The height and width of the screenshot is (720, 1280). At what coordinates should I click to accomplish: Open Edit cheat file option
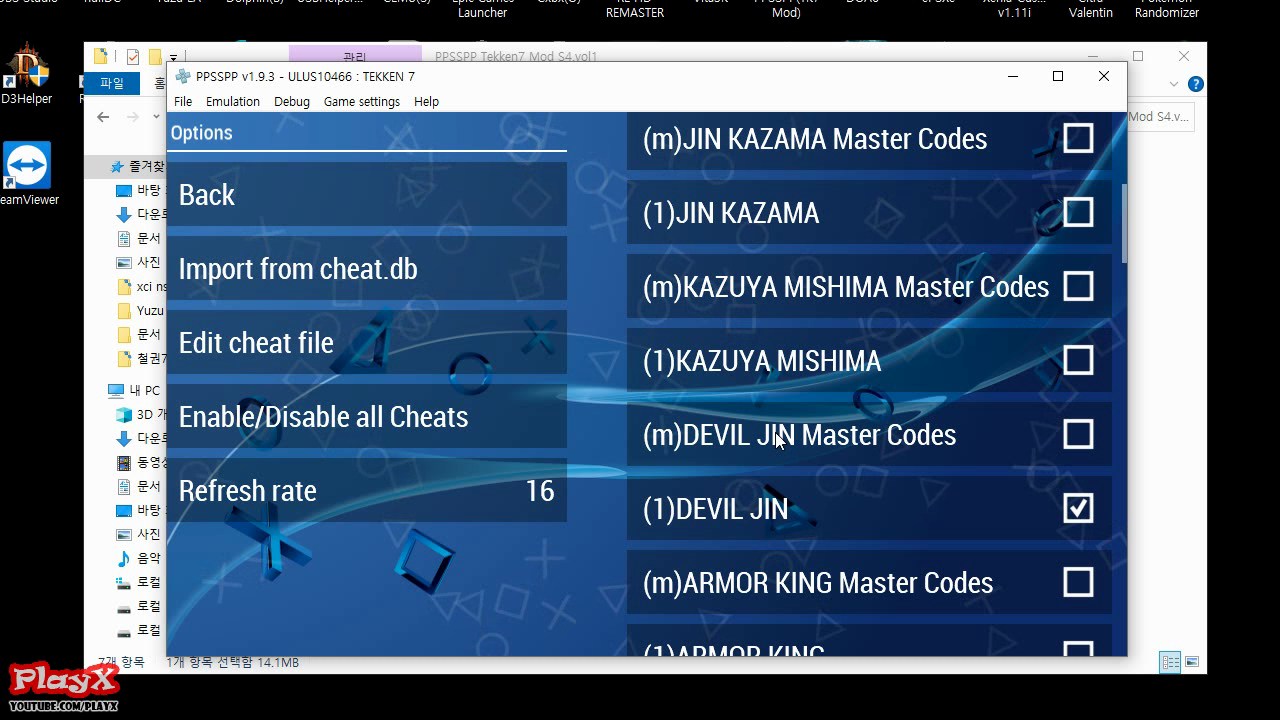pos(366,343)
